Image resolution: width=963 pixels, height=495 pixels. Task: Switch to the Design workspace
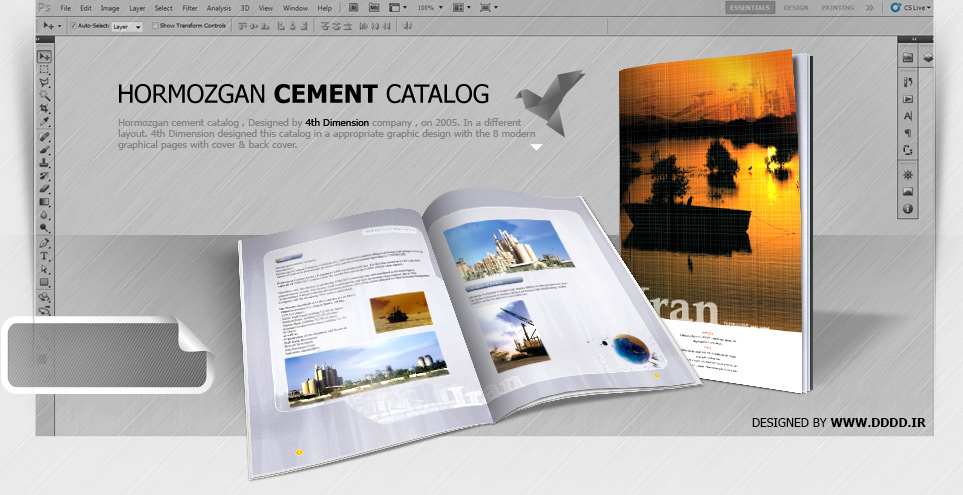point(796,8)
